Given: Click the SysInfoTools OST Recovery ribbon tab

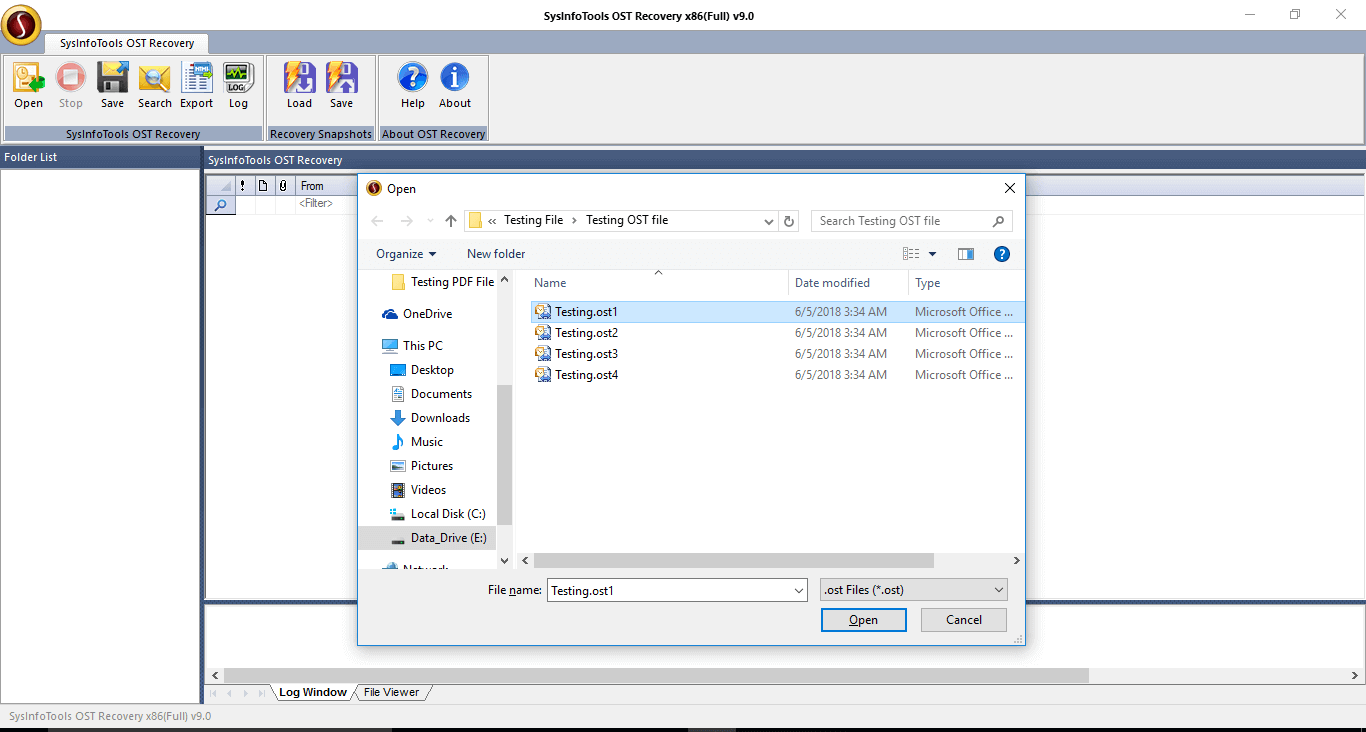Looking at the screenshot, I should pos(127,43).
